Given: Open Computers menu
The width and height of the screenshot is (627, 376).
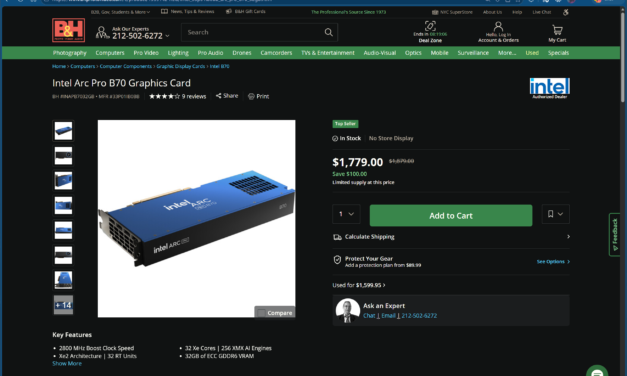Looking at the screenshot, I should (x=110, y=53).
